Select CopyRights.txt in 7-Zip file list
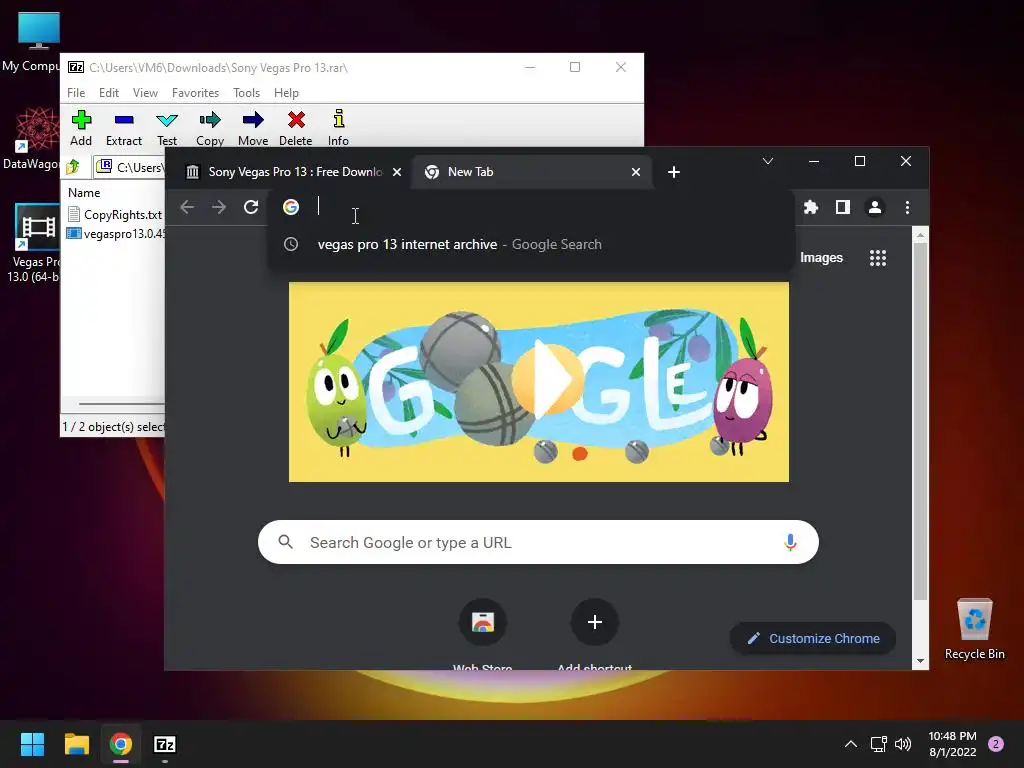Image resolution: width=1024 pixels, height=768 pixels. coord(115,214)
